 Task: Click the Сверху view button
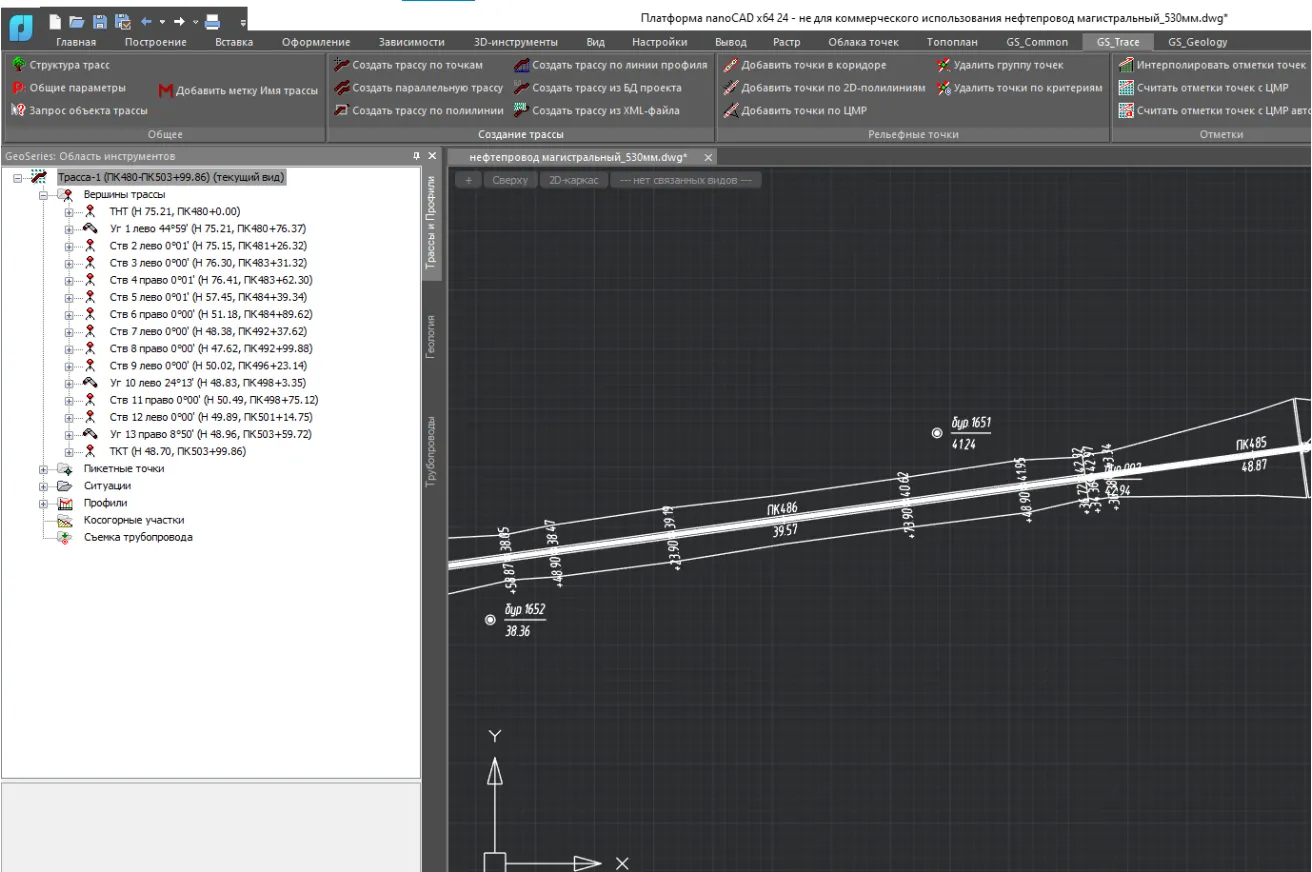pos(509,180)
